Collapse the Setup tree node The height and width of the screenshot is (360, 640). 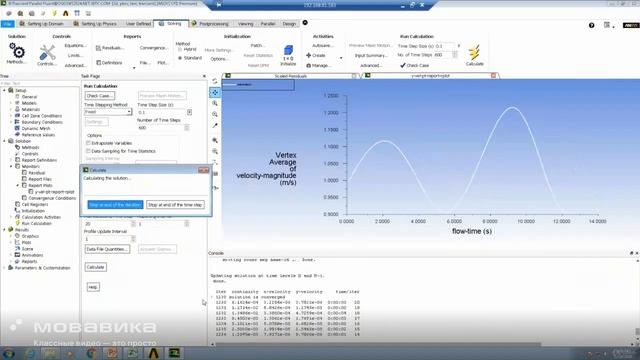click(x=4, y=90)
